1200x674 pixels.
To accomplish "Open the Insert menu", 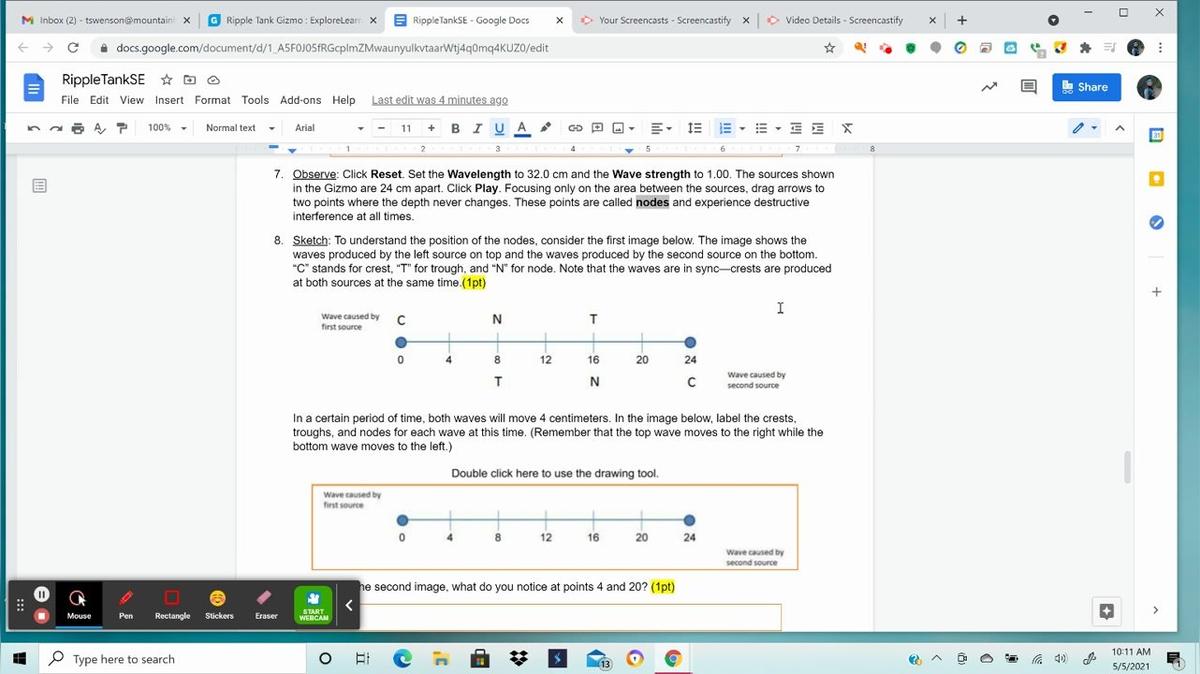I will 169,100.
